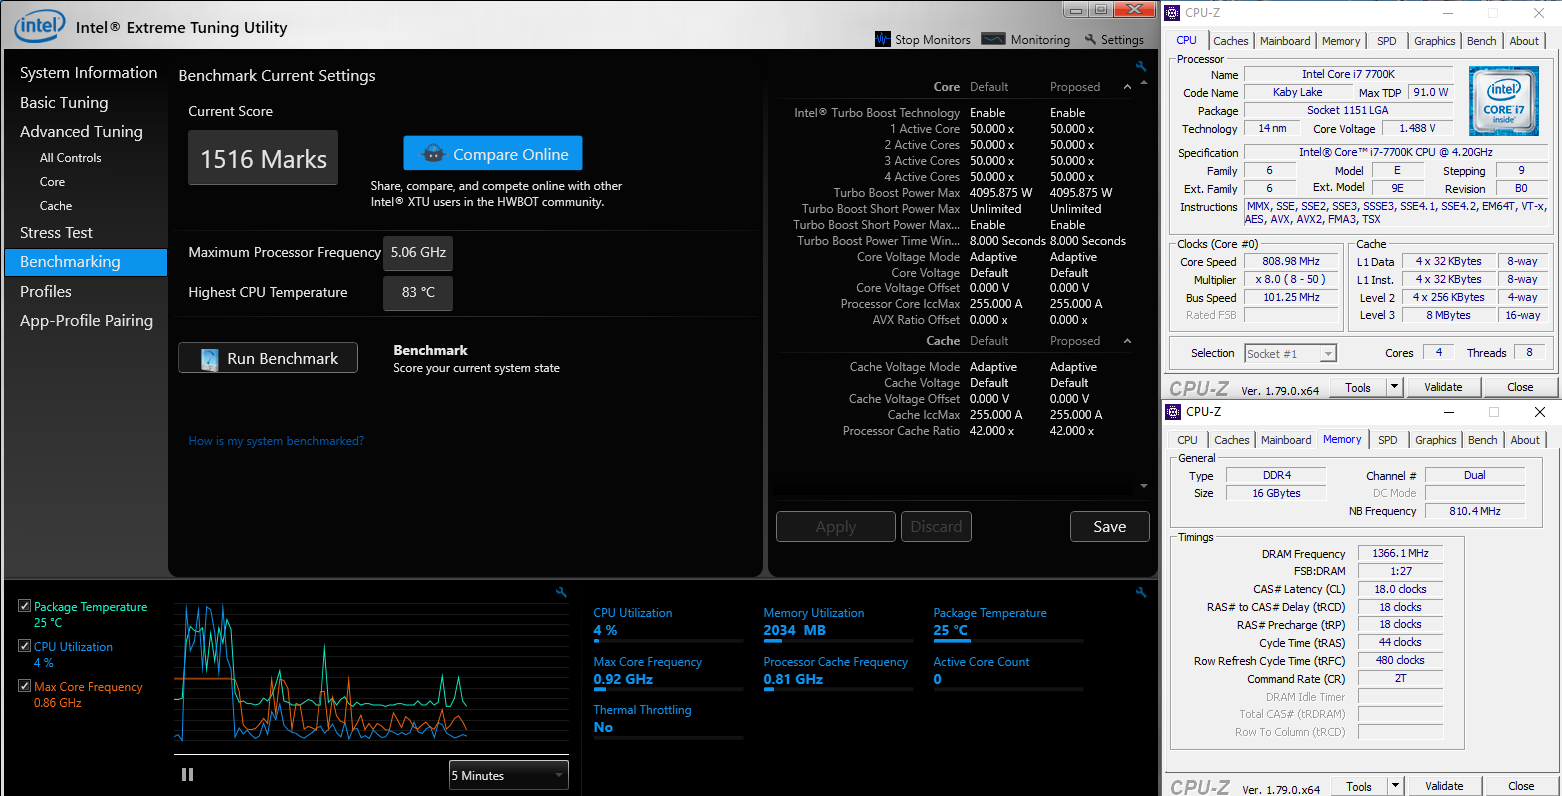1562x796 pixels.
Task: Click the lower CPU-Z Memory window's title icon
Action: (x=1174, y=412)
